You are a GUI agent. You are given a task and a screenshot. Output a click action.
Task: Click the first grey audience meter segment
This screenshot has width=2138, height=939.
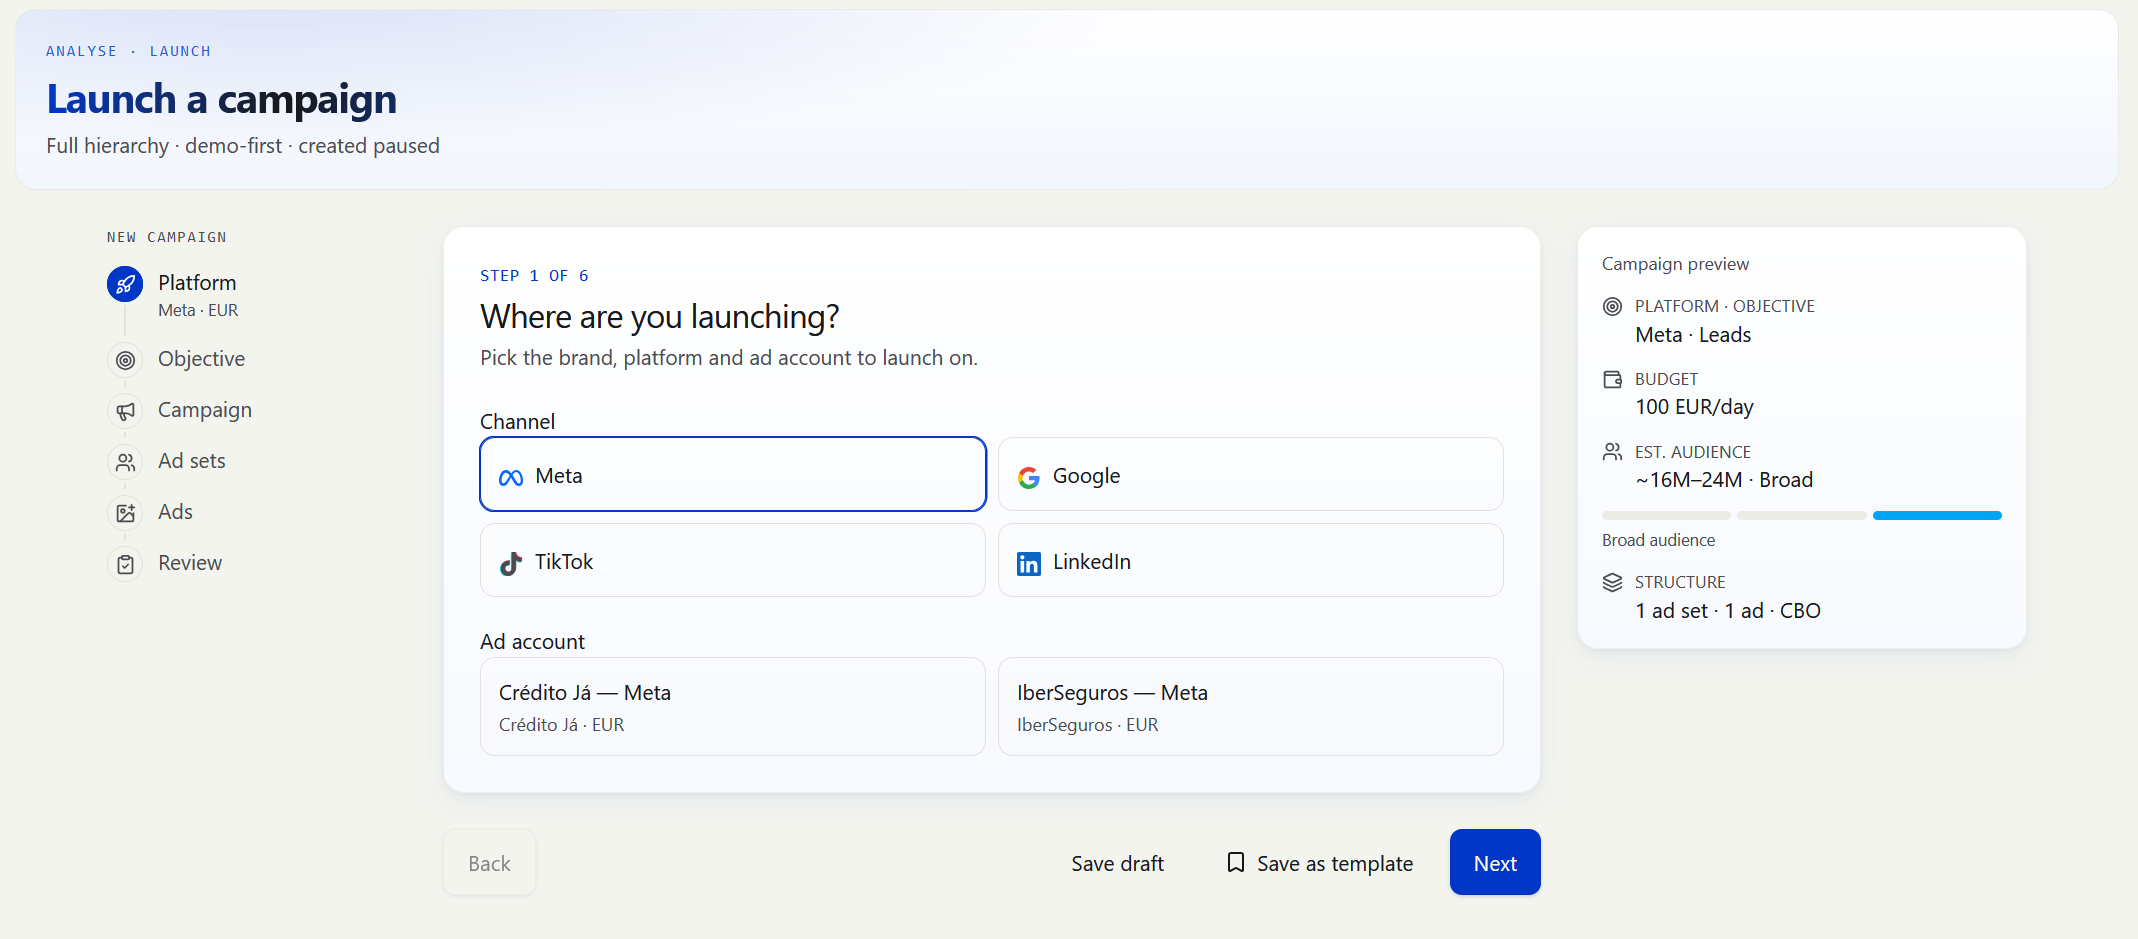point(1666,515)
